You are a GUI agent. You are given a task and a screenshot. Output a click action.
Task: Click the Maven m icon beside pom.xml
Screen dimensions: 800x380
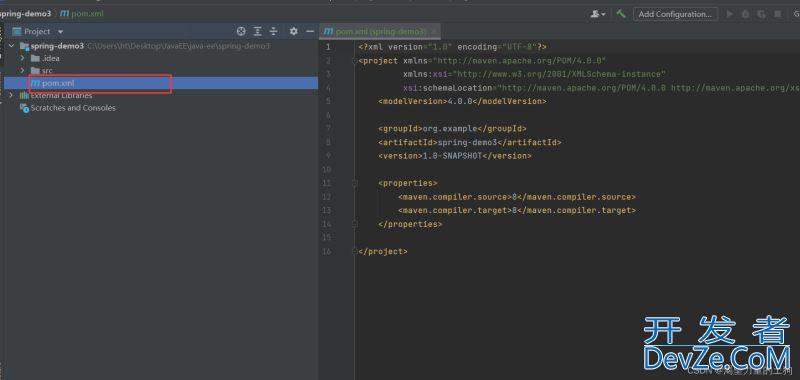tap(35, 83)
